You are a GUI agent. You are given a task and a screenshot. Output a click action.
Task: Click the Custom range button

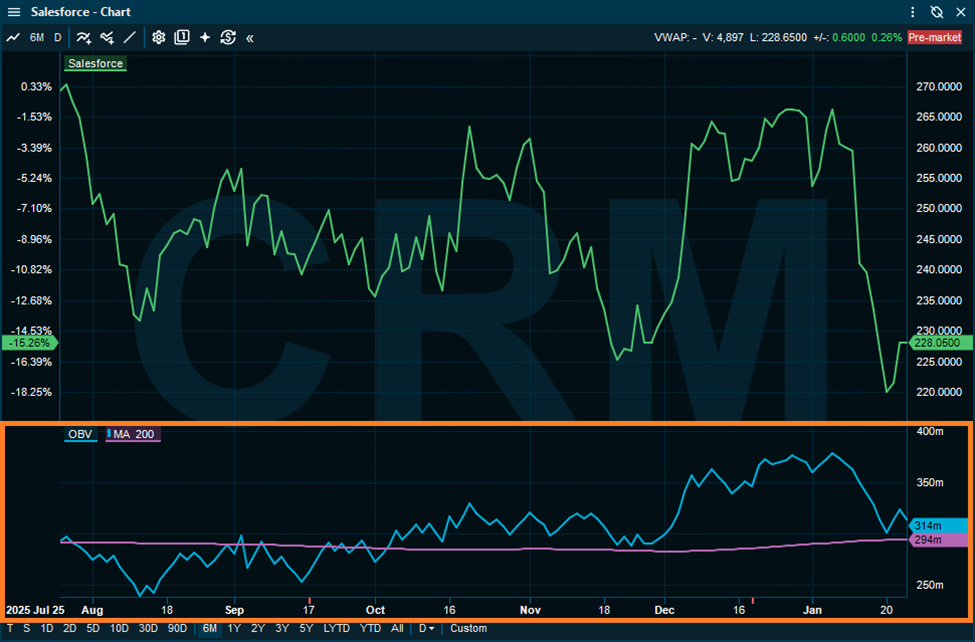tap(468, 628)
